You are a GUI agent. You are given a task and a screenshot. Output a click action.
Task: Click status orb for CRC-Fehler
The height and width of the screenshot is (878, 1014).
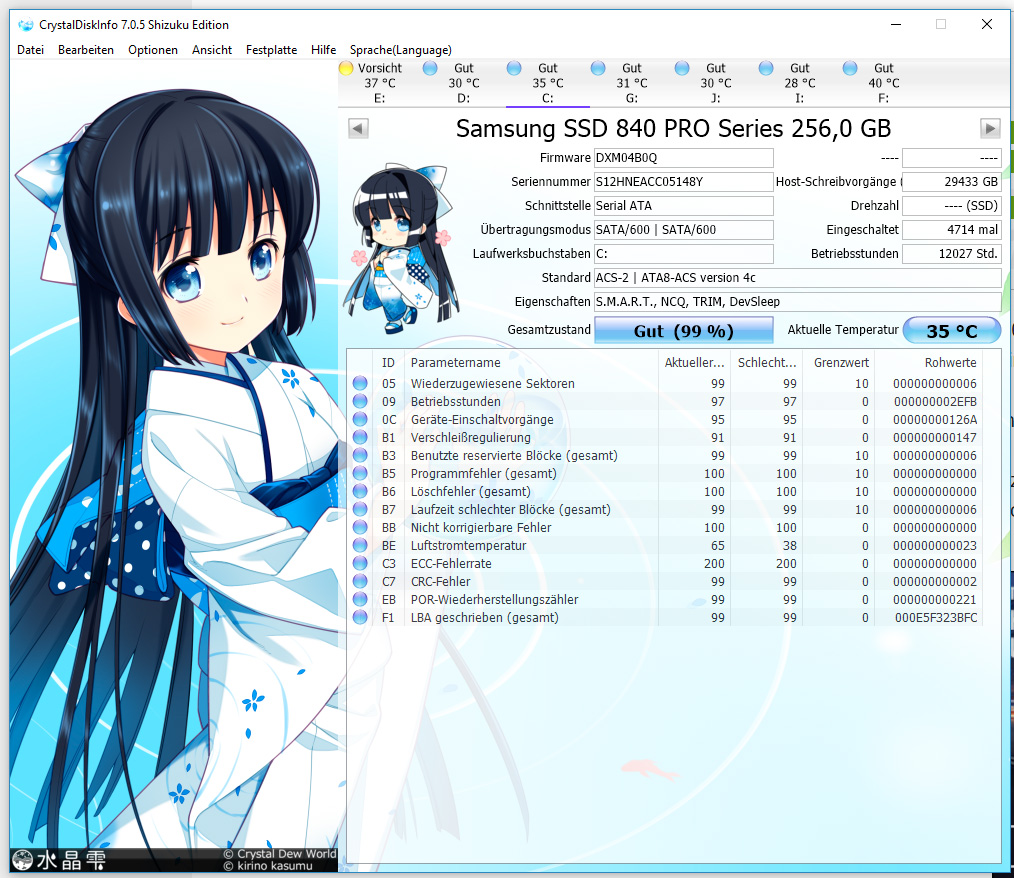pos(360,581)
